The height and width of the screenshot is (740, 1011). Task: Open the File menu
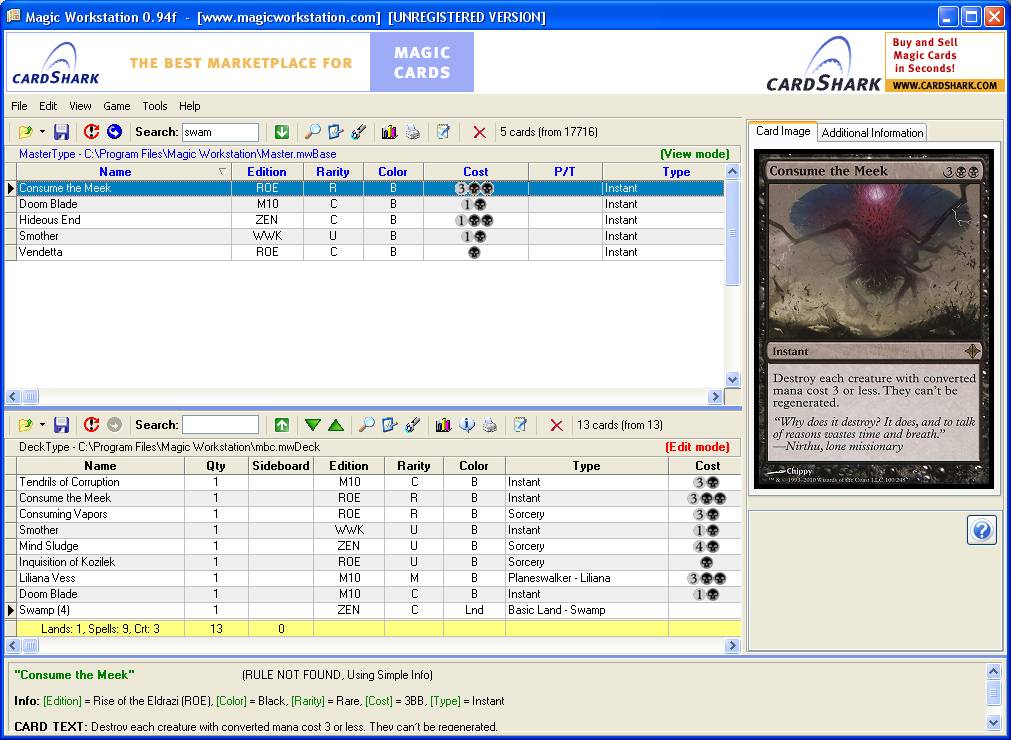click(19, 106)
